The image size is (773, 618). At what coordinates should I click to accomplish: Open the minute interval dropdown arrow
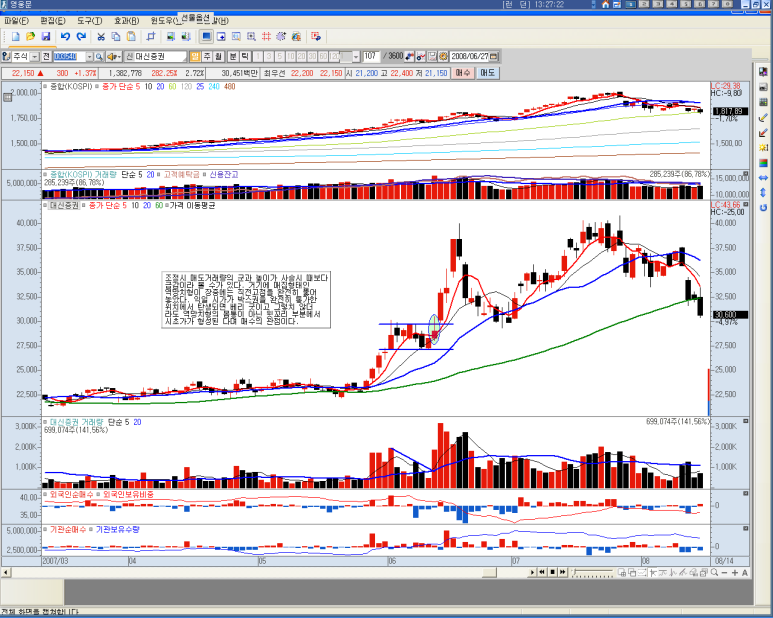[x=356, y=57]
